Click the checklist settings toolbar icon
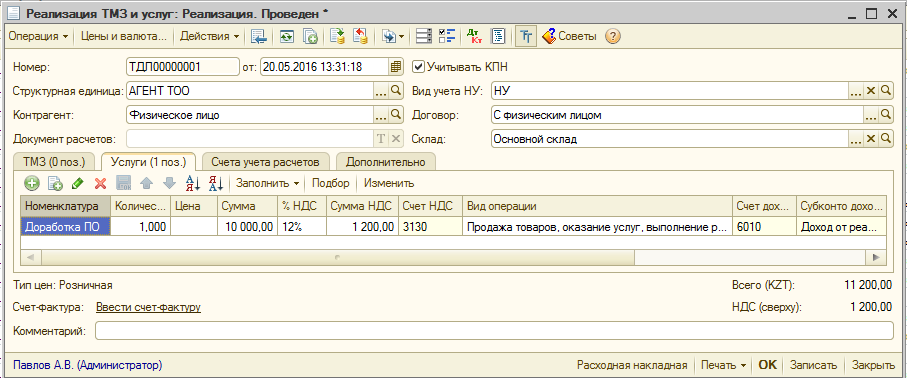 pyautogui.click(x=447, y=36)
